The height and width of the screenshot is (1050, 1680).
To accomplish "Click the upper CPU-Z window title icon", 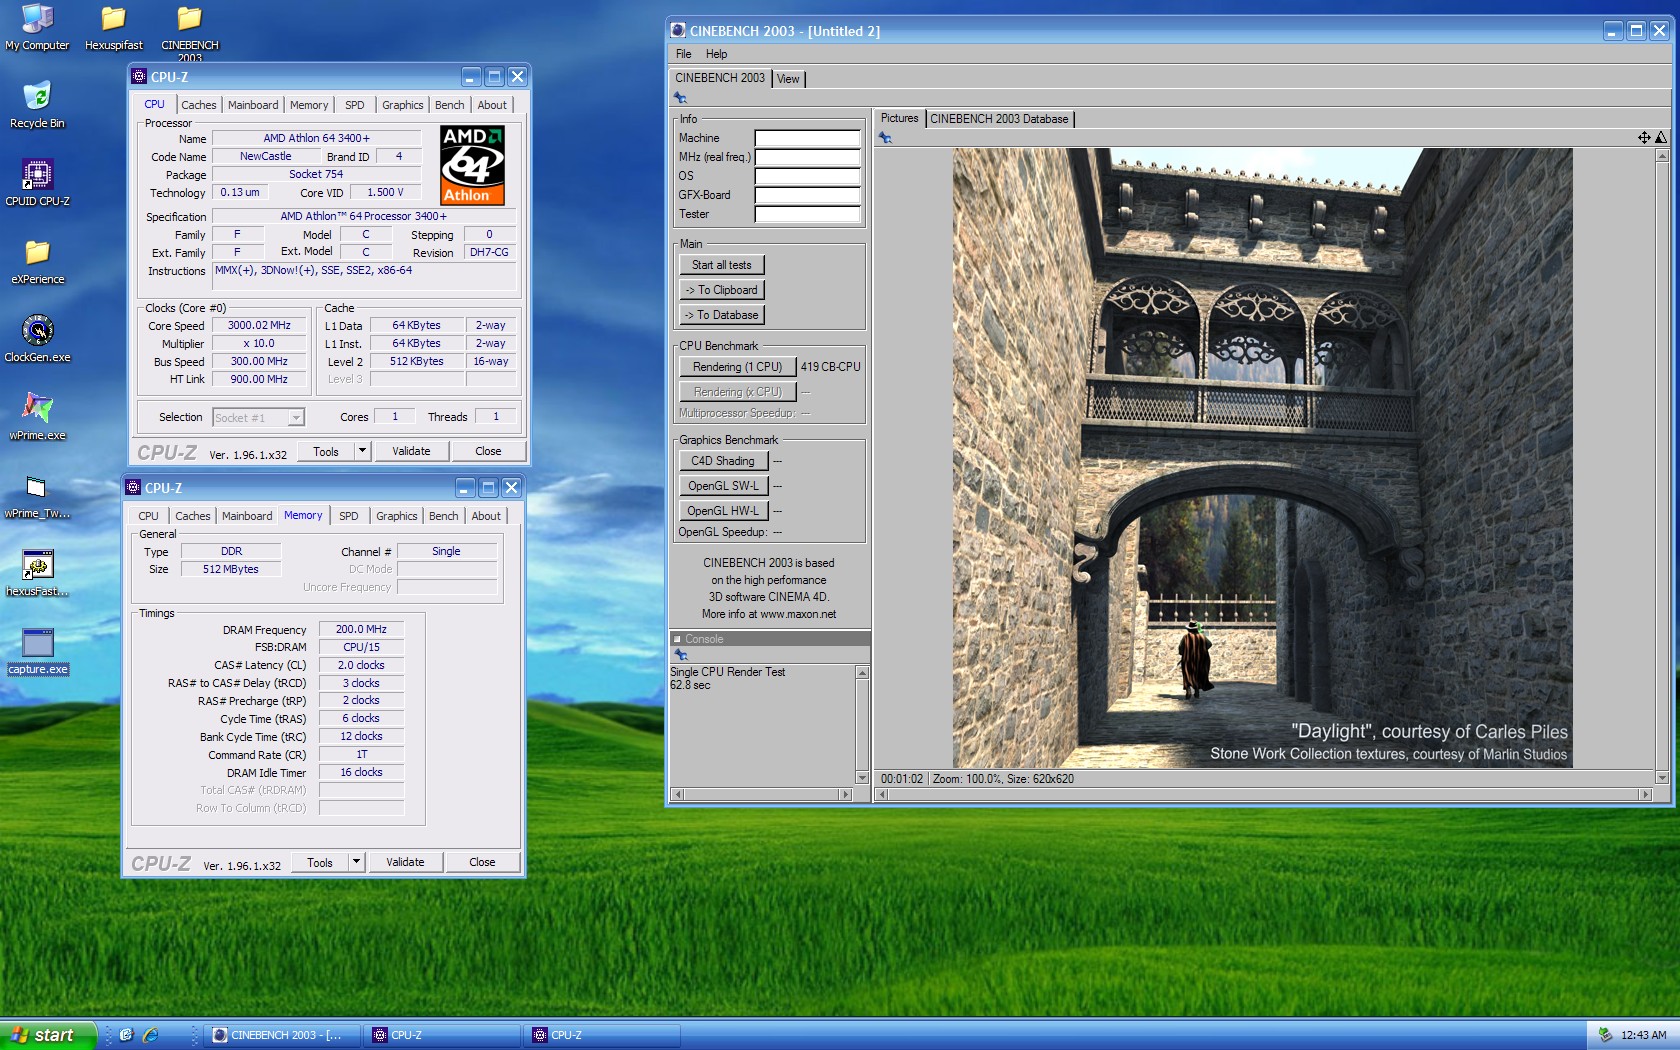I will [x=139, y=76].
